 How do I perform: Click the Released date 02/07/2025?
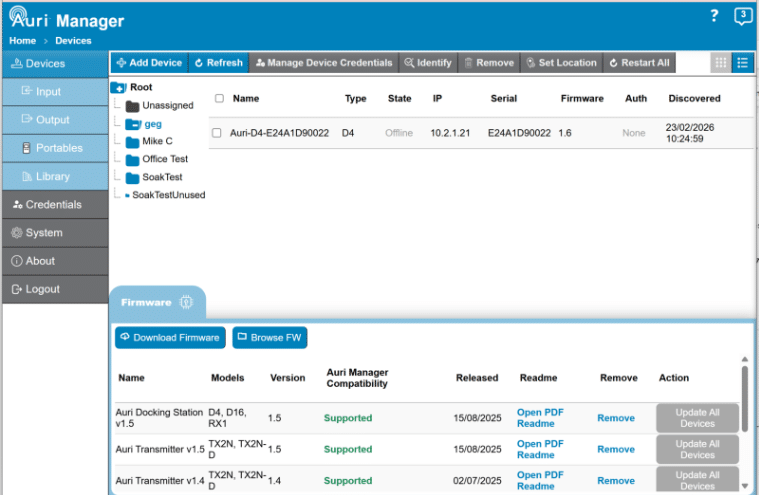tap(477, 481)
